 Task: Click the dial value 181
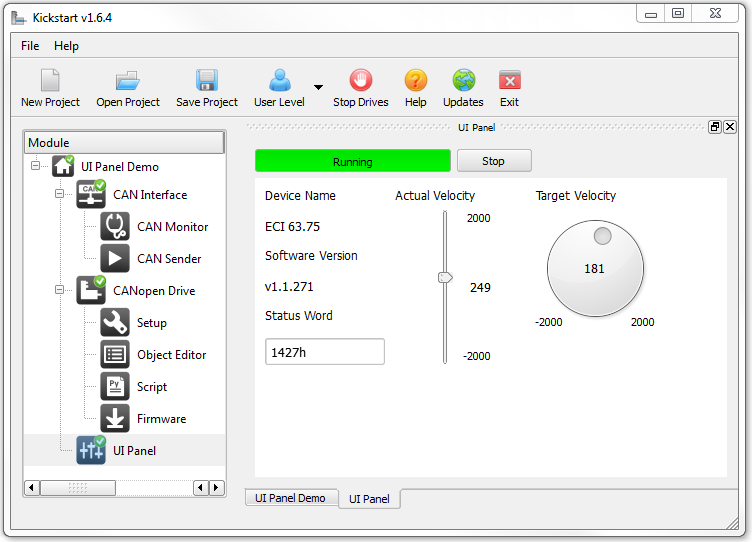594,269
